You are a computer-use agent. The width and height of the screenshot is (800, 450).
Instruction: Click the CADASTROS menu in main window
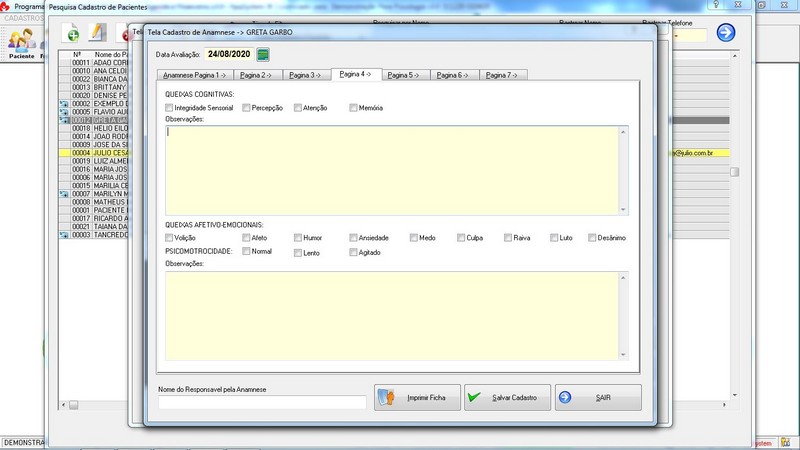click(24, 18)
